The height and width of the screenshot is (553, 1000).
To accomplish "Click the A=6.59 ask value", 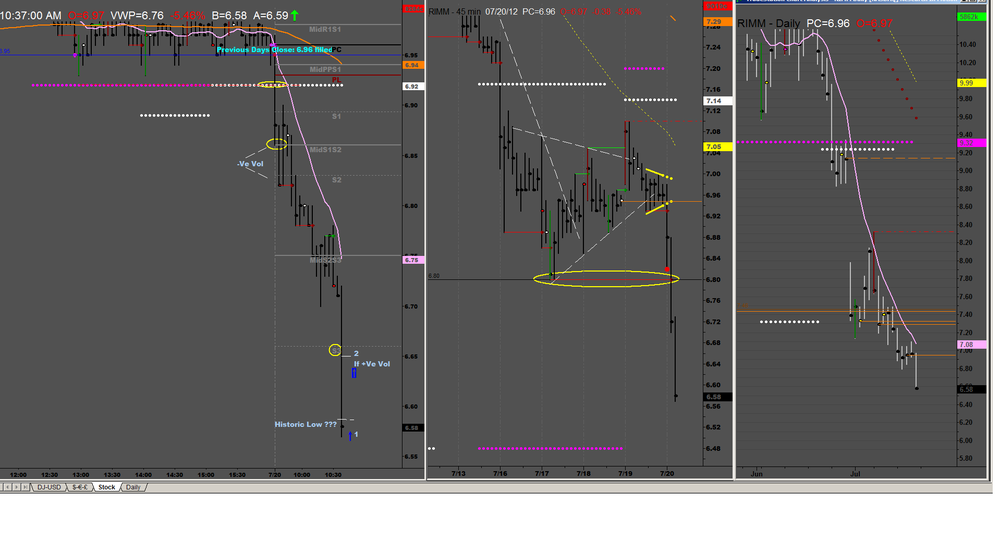I will [270, 15].
